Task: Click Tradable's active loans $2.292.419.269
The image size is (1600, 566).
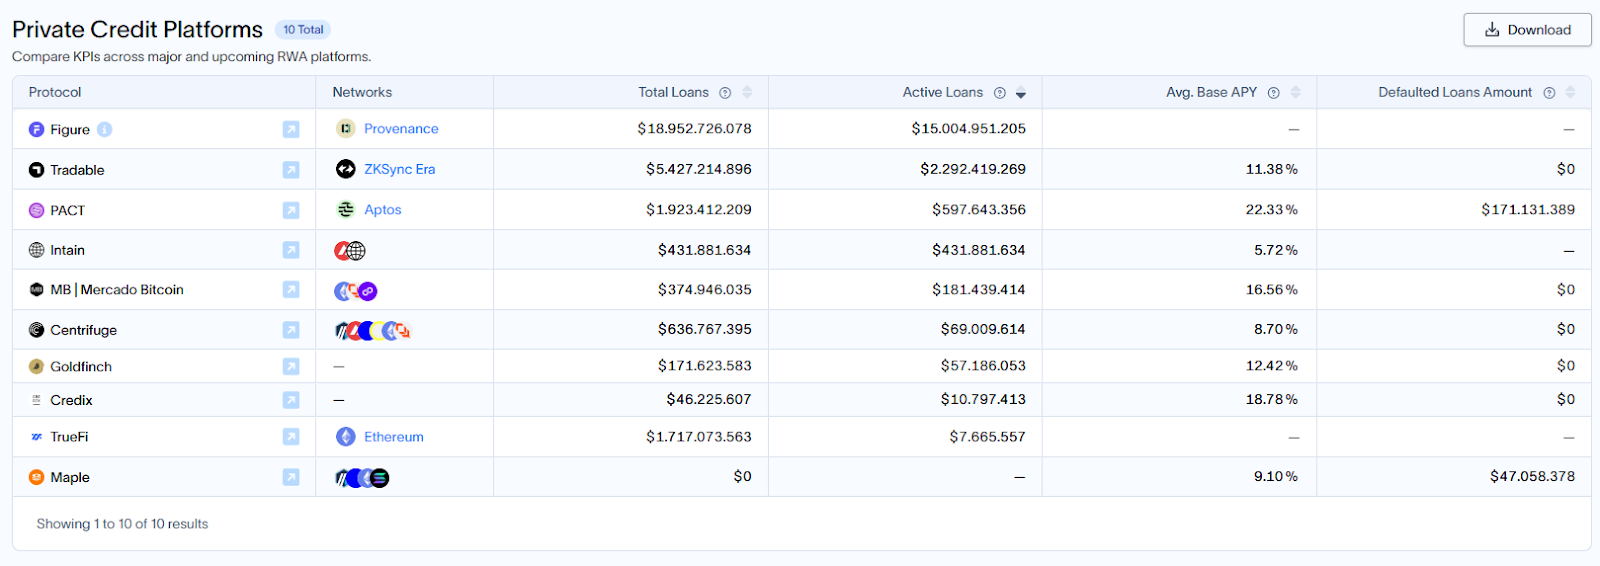Action: 973,169
